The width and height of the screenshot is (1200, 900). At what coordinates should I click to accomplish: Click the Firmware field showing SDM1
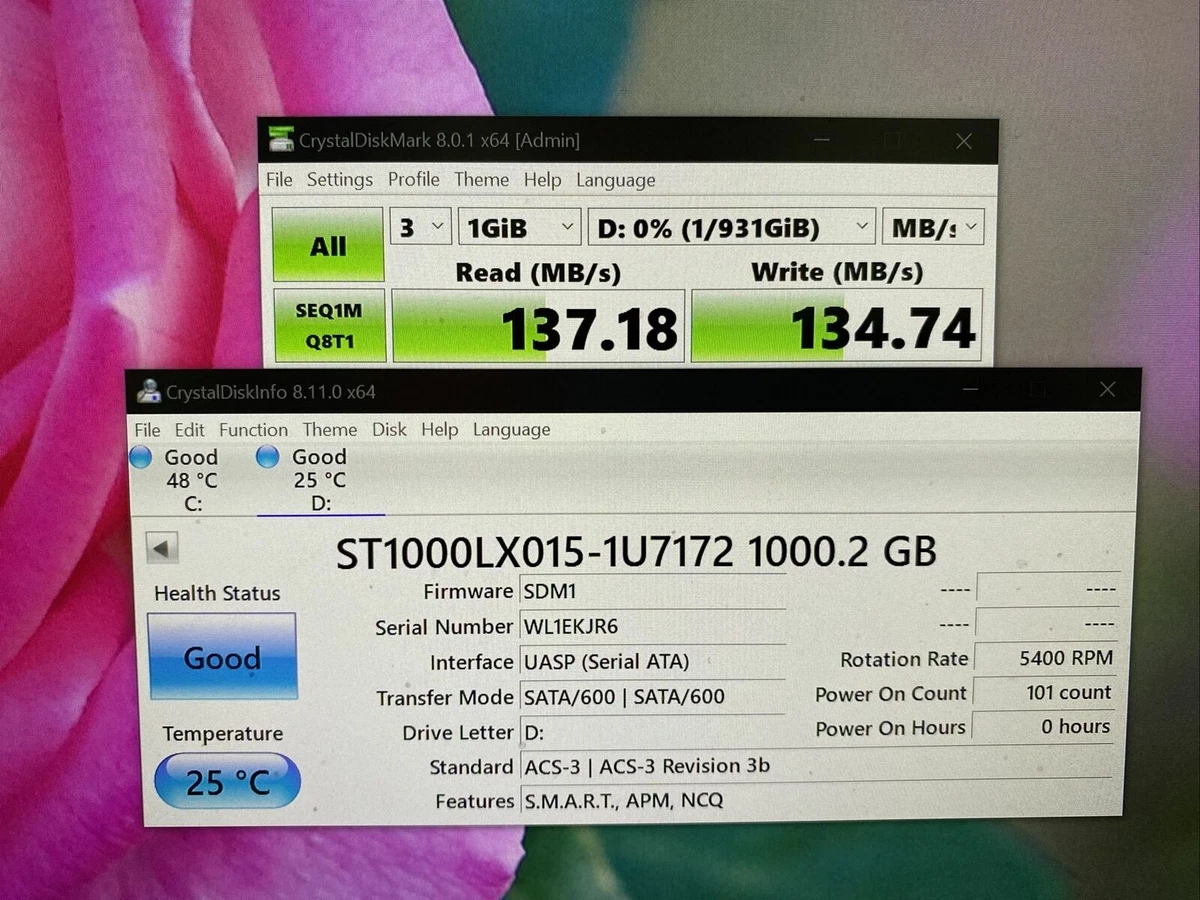(x=652, y=591)
